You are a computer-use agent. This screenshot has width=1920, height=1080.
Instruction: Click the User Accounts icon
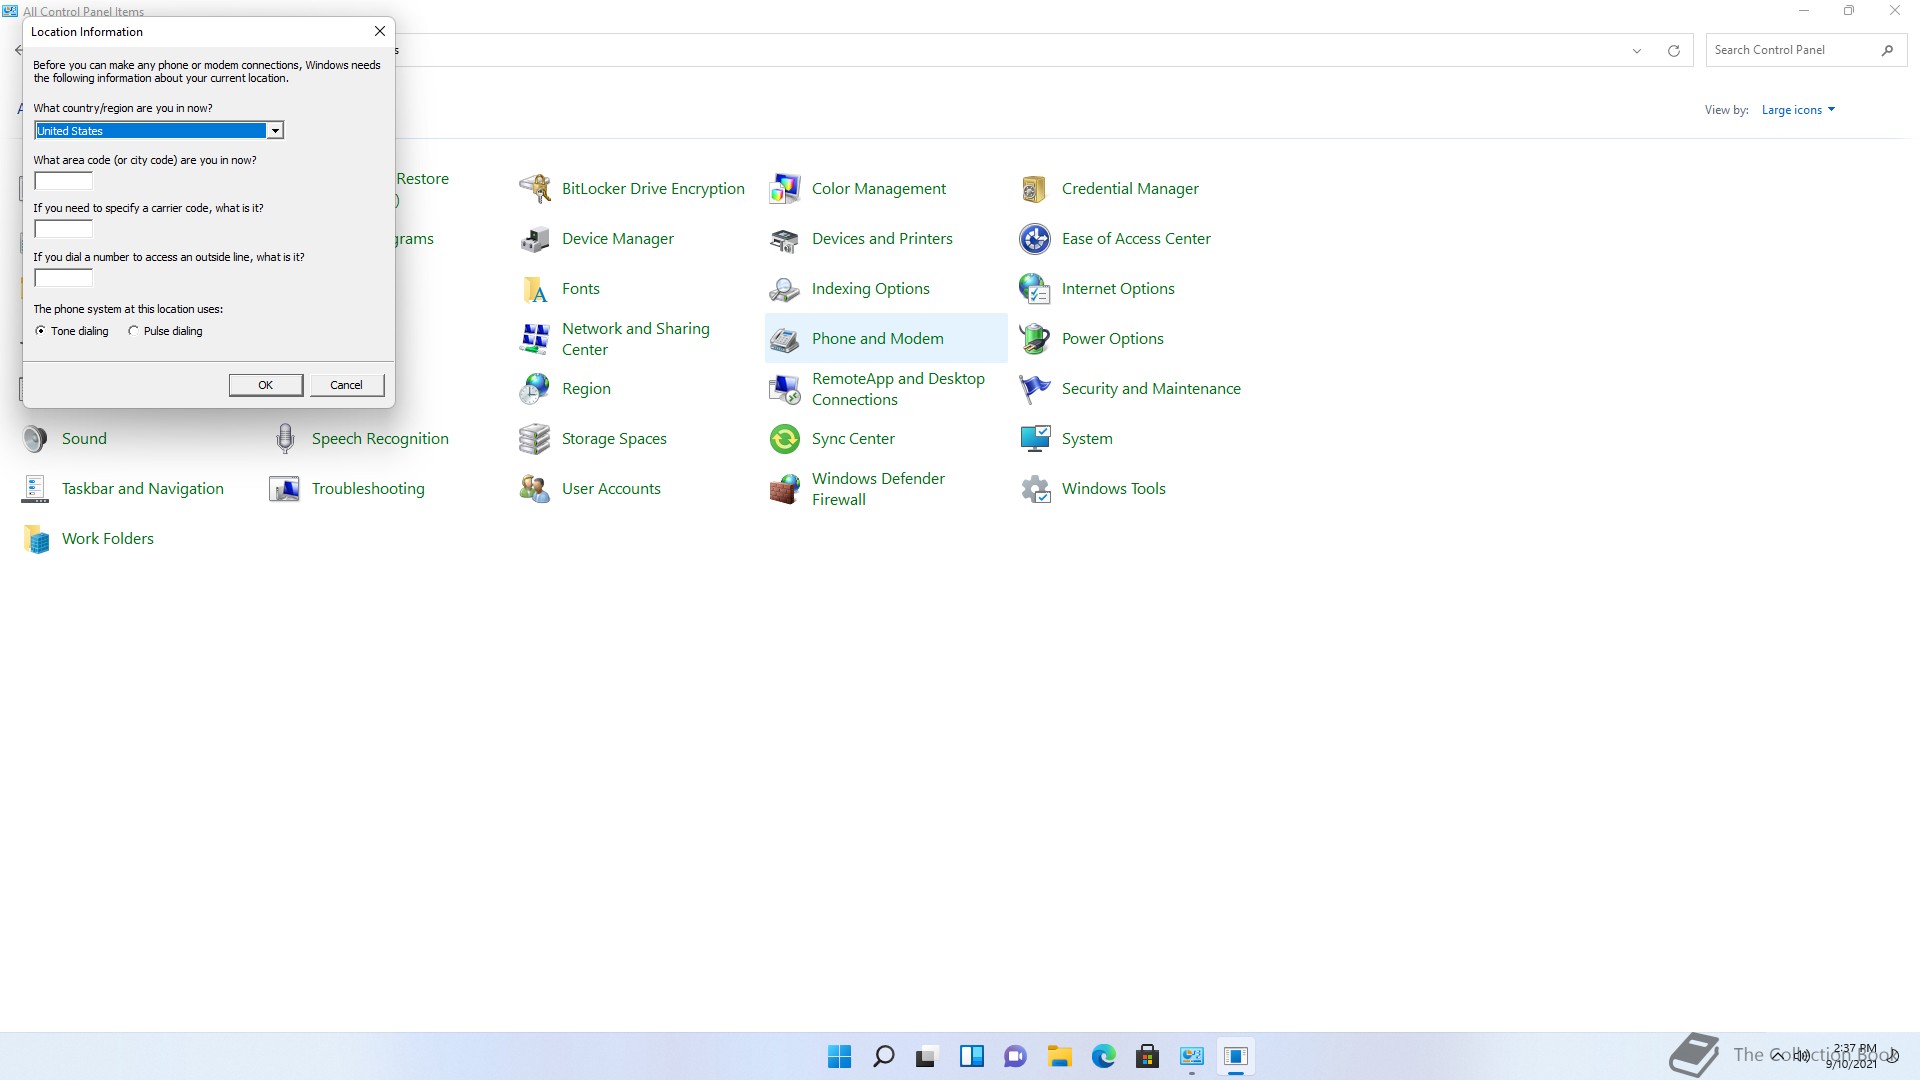coord(535,488)
